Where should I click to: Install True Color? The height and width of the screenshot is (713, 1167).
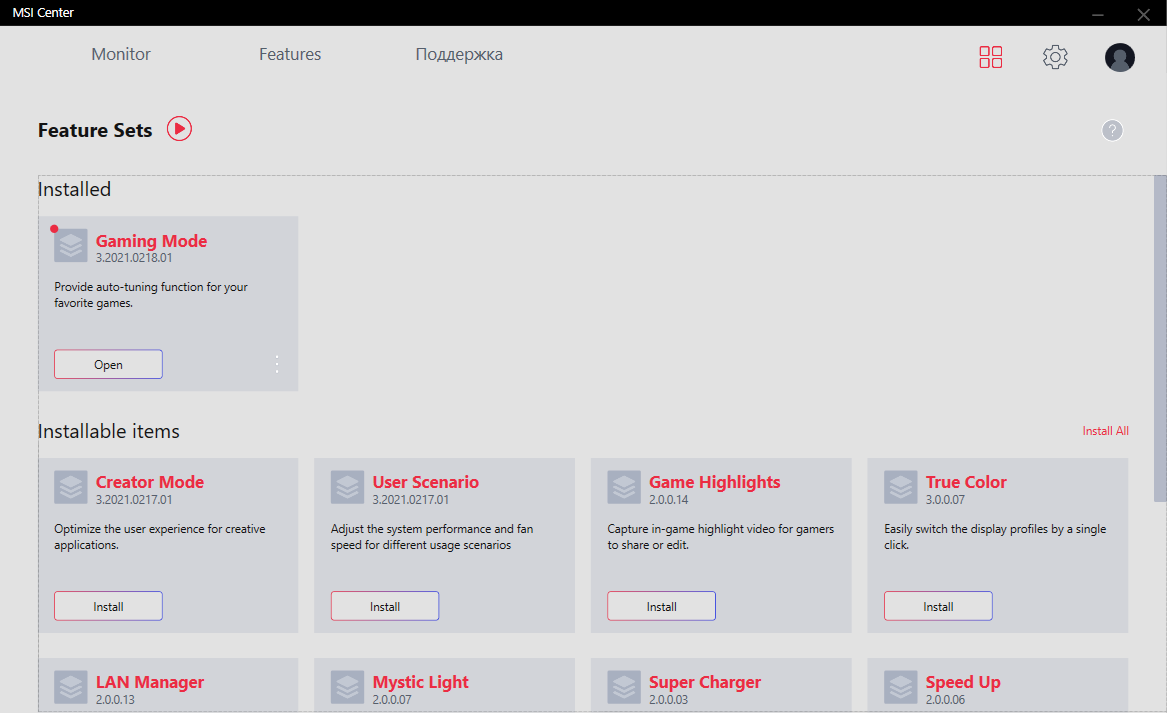938,606
